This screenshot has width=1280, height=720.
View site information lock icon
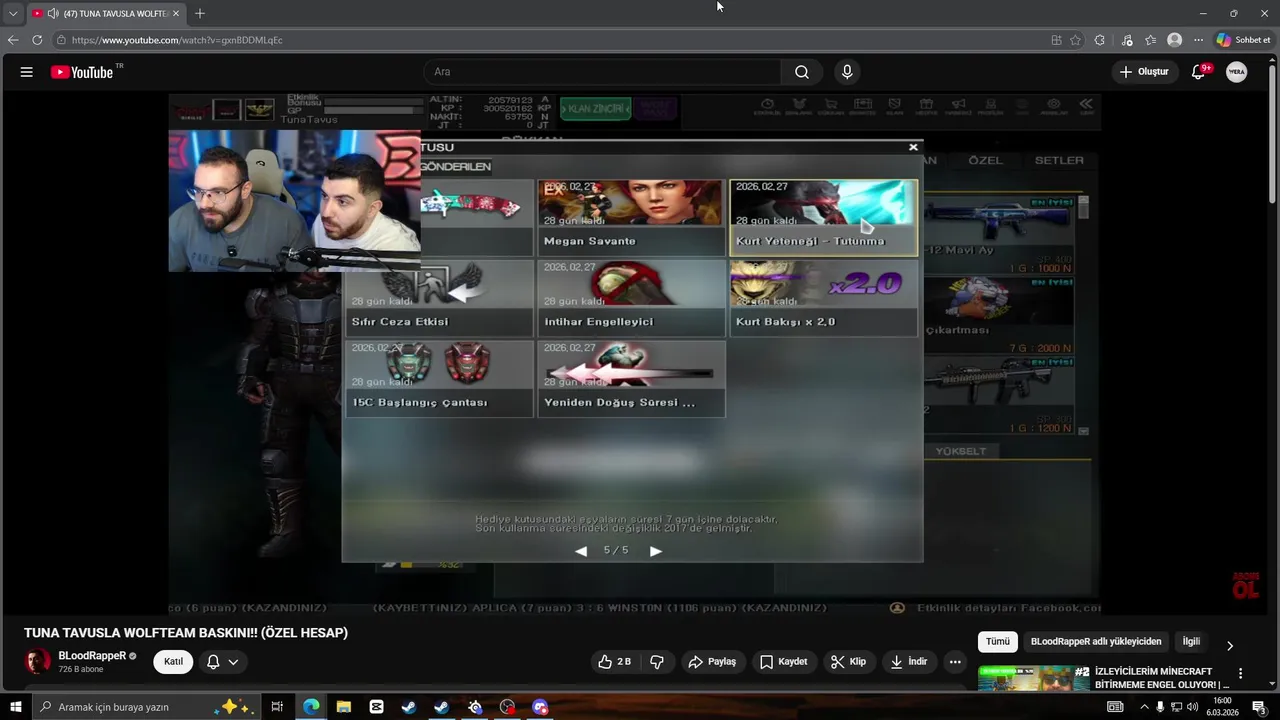(x=61, y=40)
